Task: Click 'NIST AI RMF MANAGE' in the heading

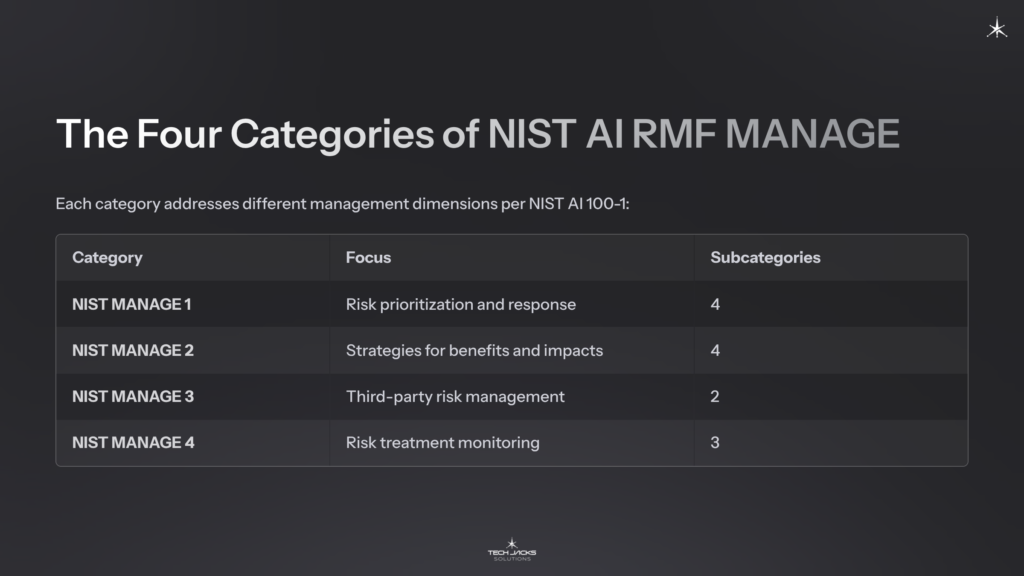Action: [691, 132]
